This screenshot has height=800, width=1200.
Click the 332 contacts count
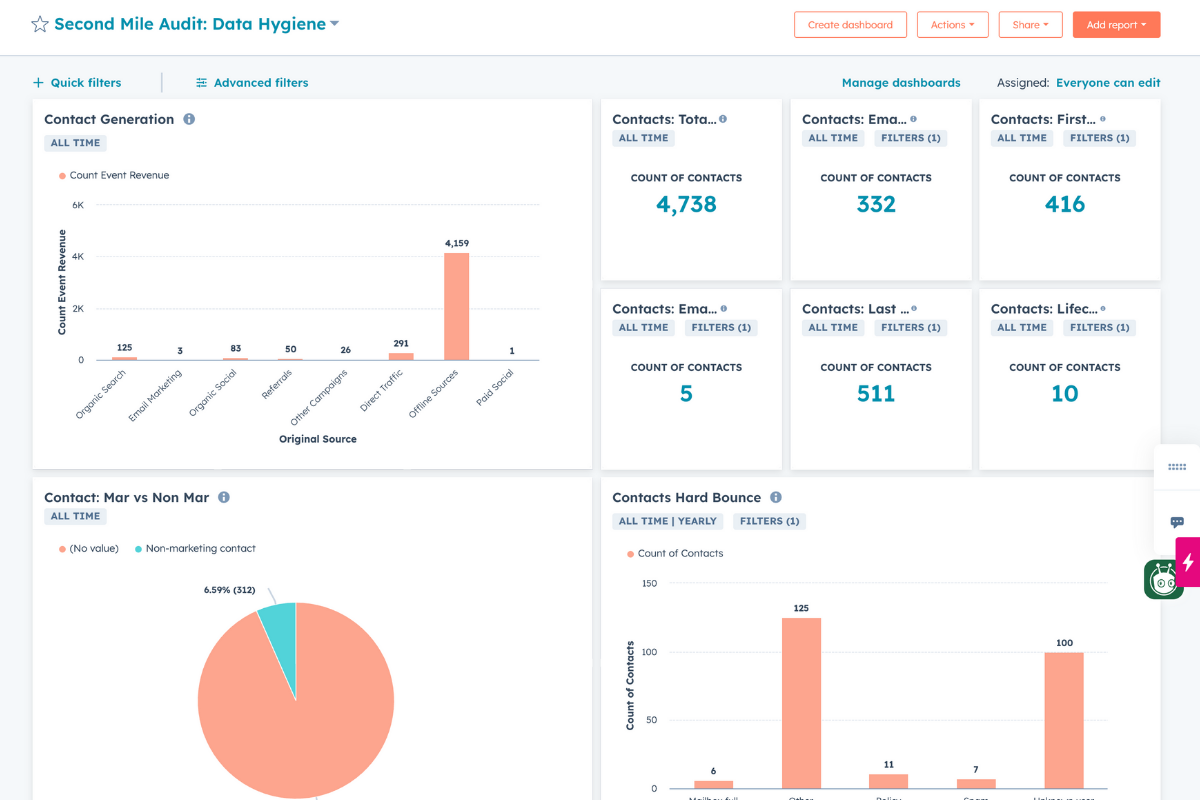[876, 204]
